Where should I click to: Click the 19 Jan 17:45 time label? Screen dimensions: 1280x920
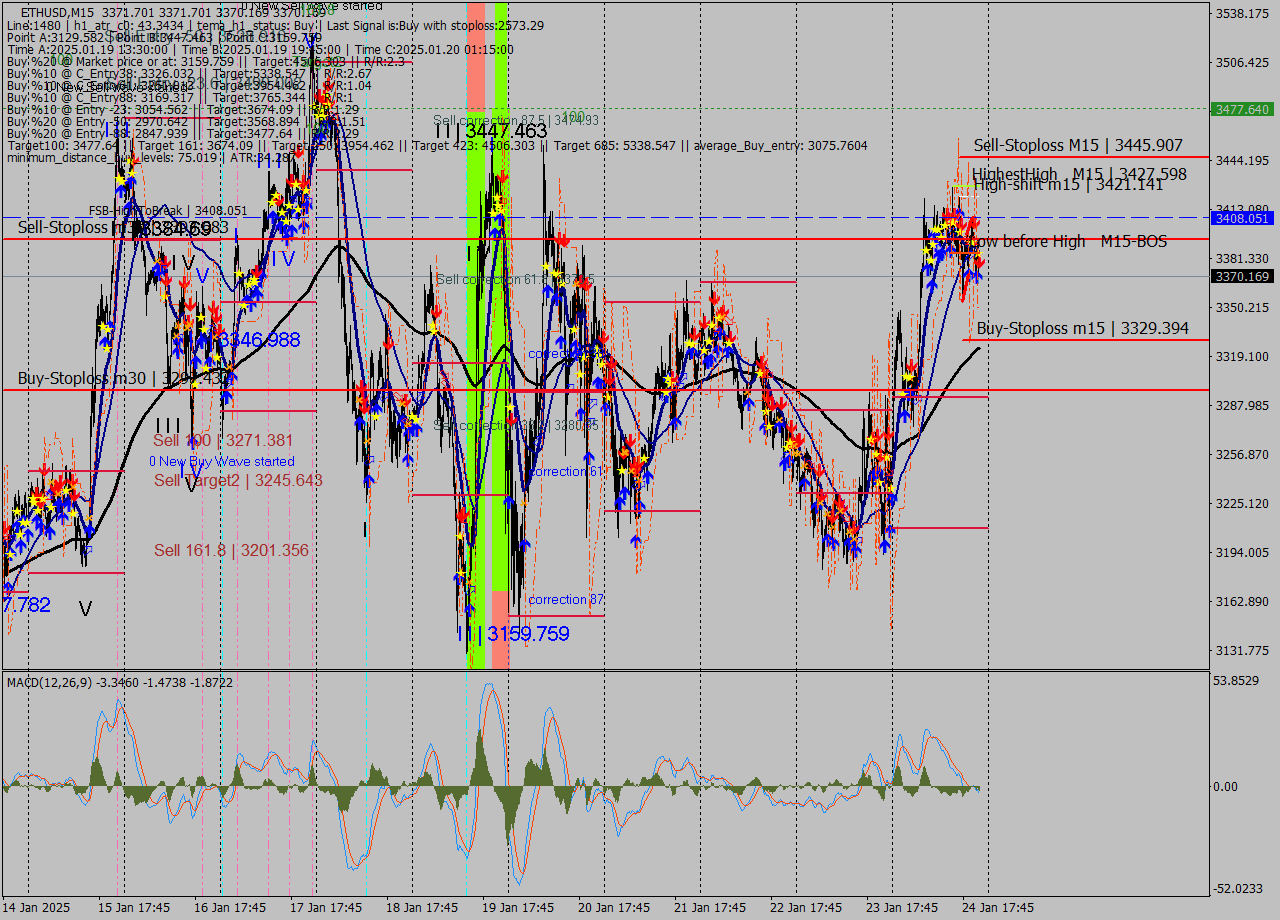pyautogui.click(x=519, y=908)
